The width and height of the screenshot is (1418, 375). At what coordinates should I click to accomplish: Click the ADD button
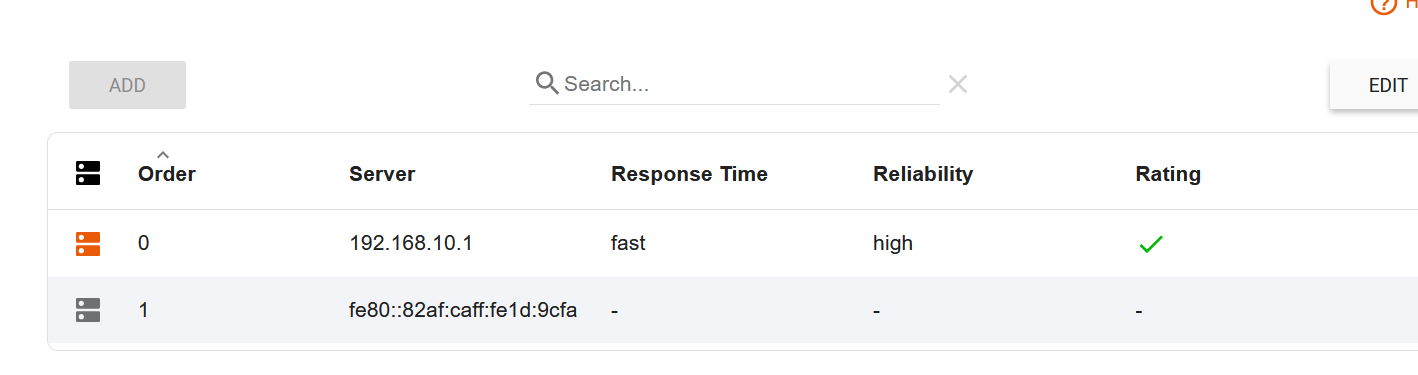[x=127, y=85]
